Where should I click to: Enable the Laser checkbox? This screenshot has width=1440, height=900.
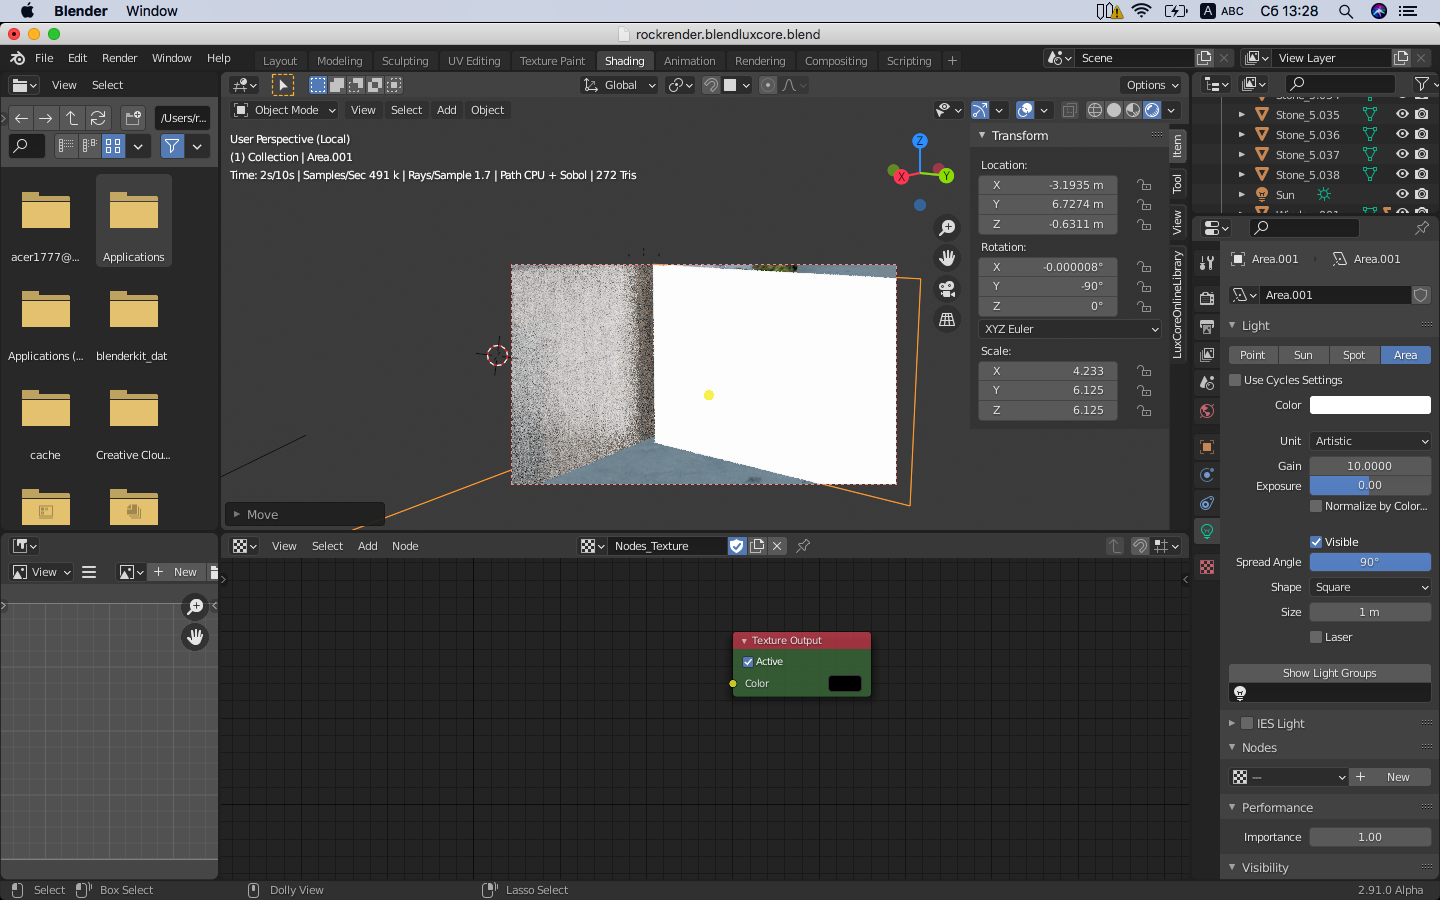1316,637
